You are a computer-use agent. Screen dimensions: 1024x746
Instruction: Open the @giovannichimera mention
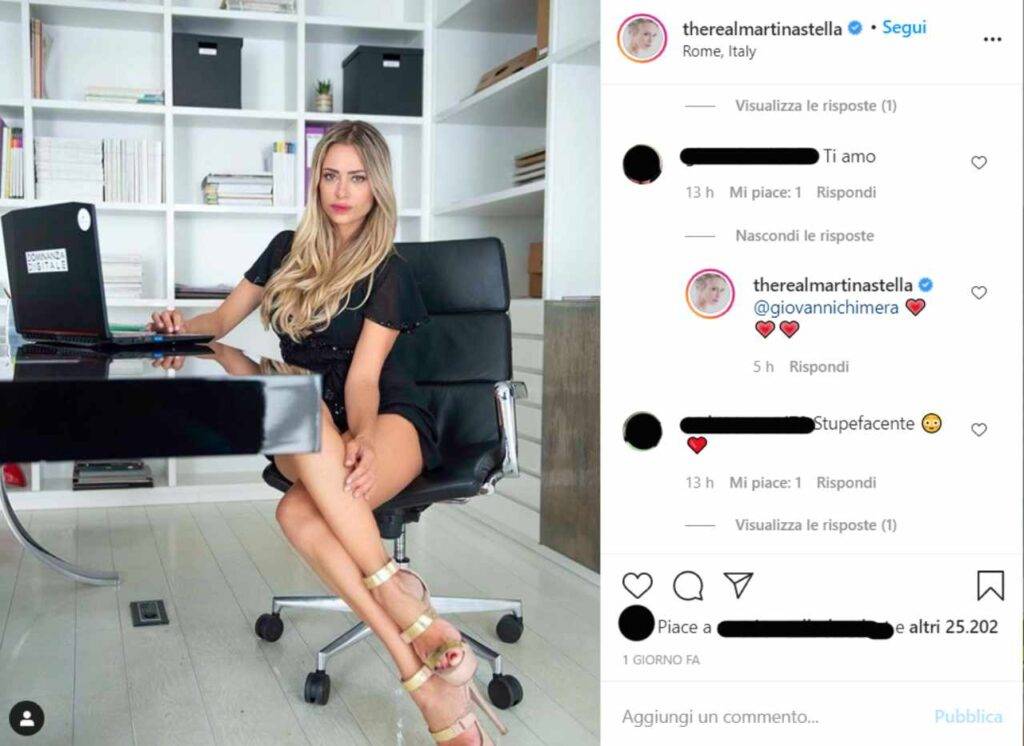[x=825, y=308]
